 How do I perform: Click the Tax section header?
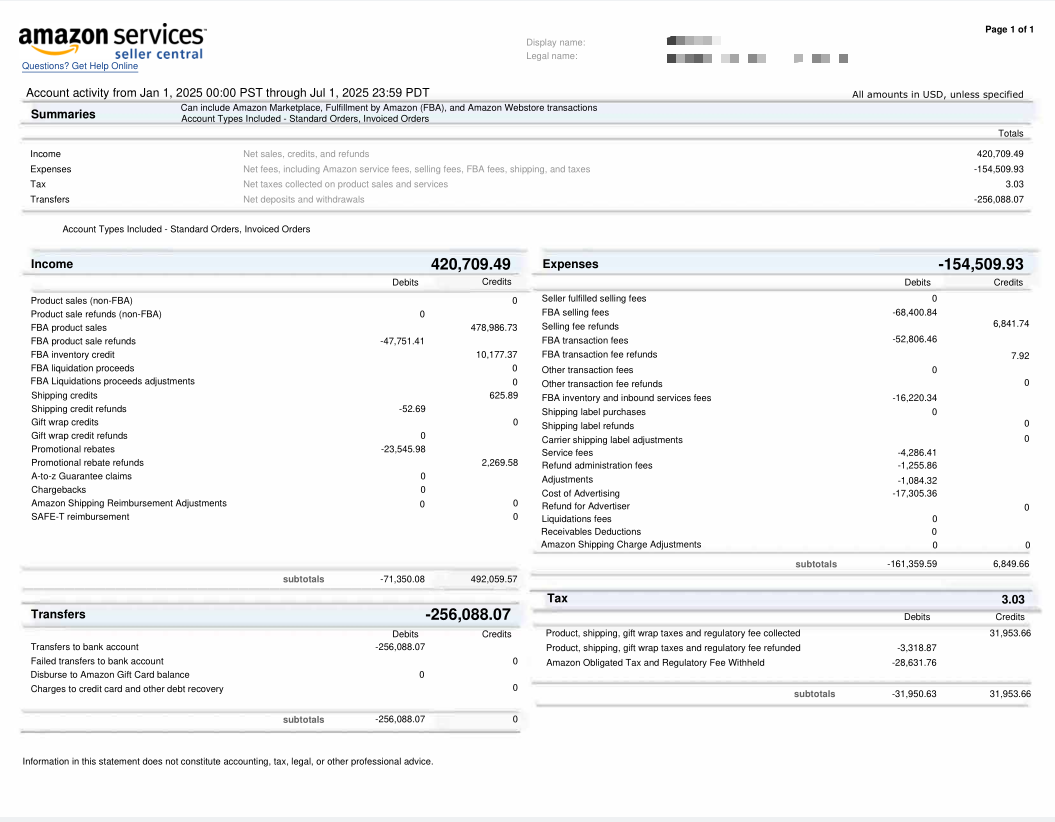coord(557,598)
